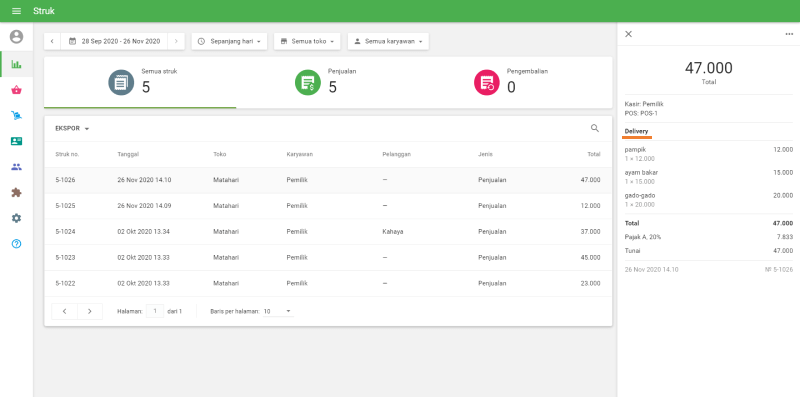Click customer name Kahaya

[x=392, y=232]
